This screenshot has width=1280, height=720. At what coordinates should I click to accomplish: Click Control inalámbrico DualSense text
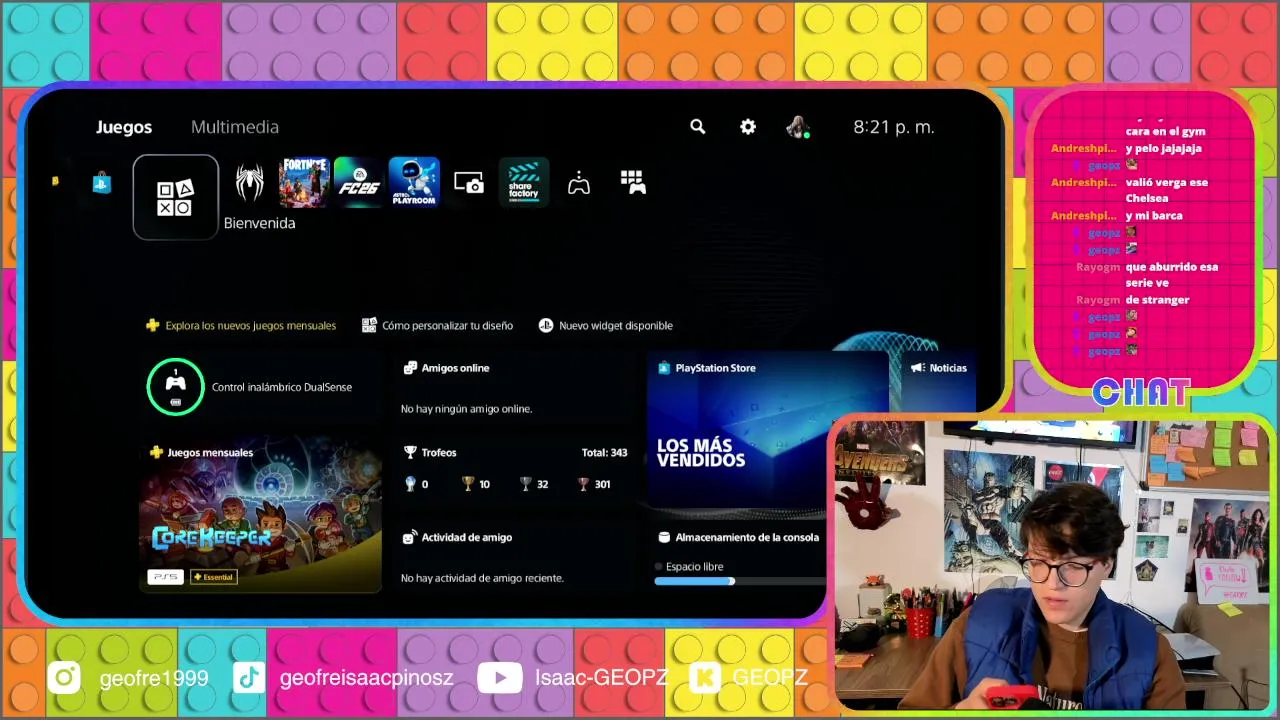point(282,387)
